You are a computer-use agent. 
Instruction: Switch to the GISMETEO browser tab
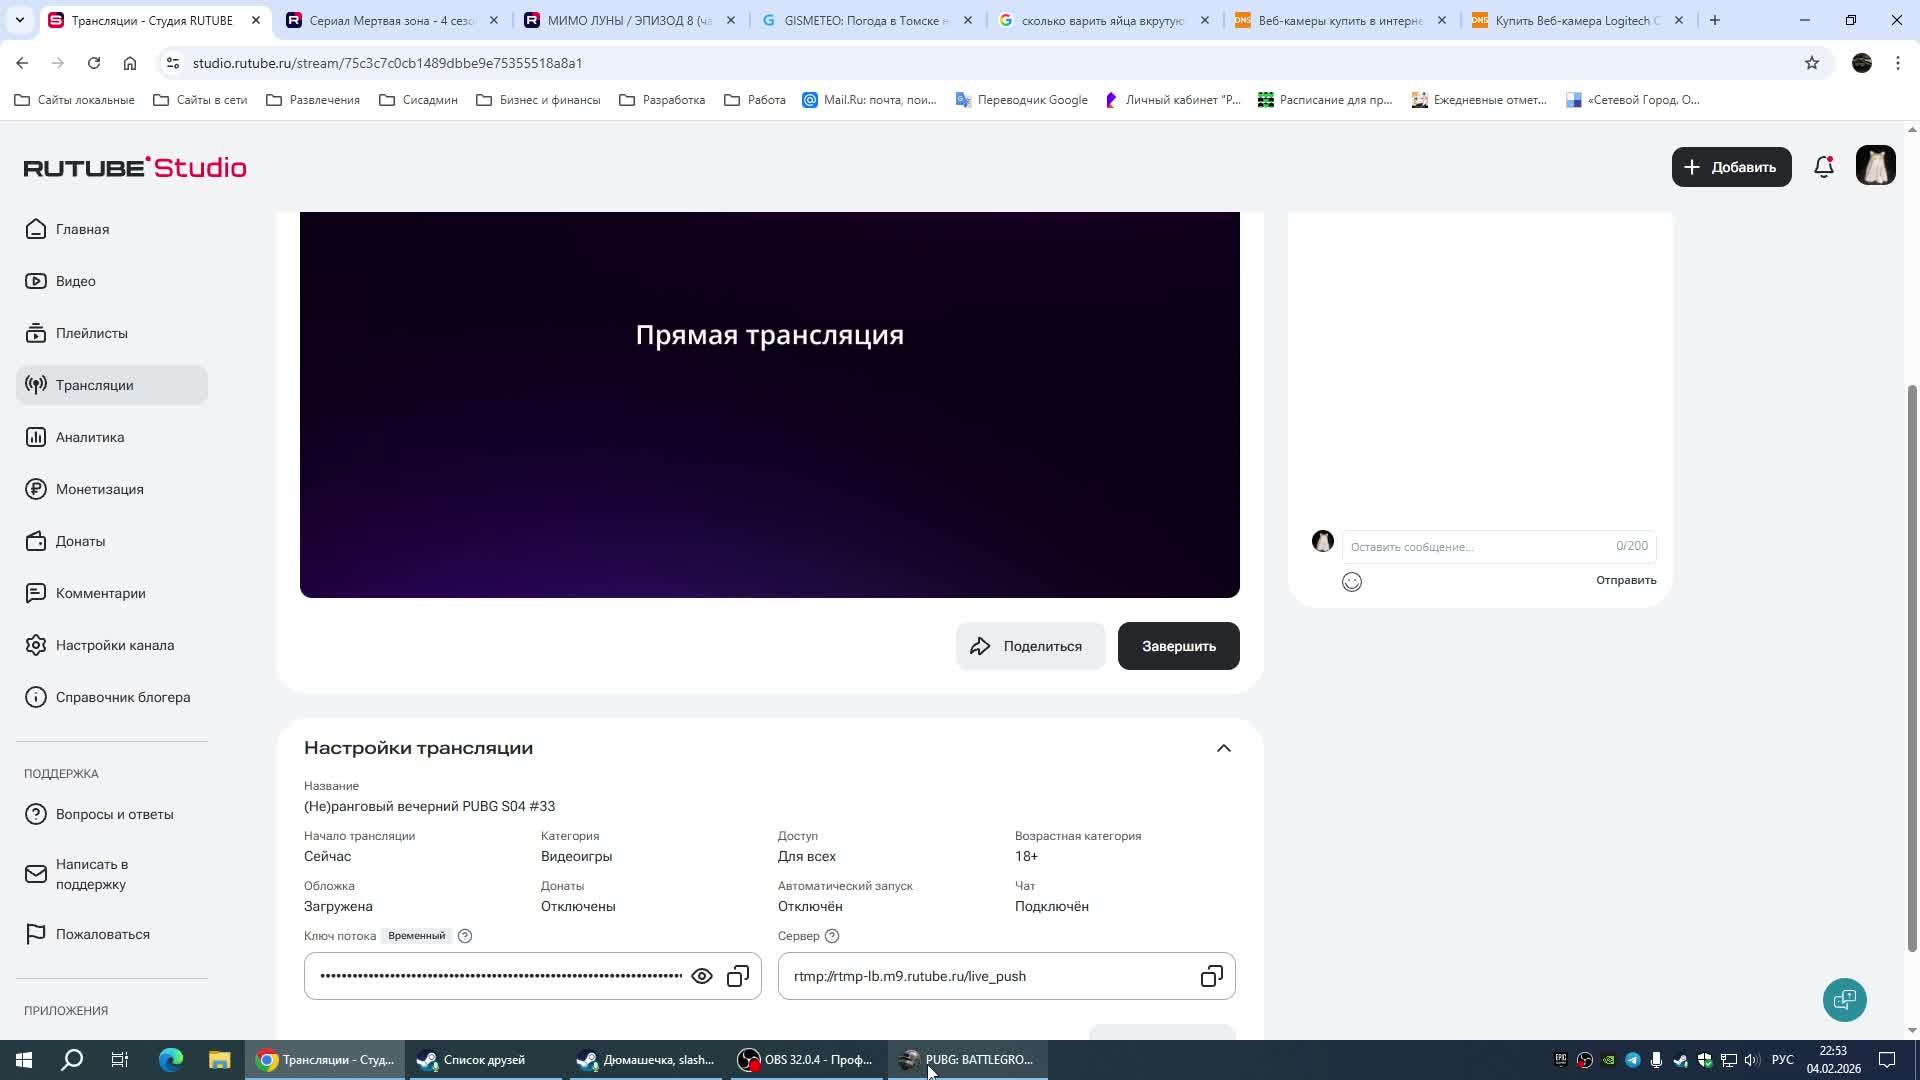(x=865, y=20)
